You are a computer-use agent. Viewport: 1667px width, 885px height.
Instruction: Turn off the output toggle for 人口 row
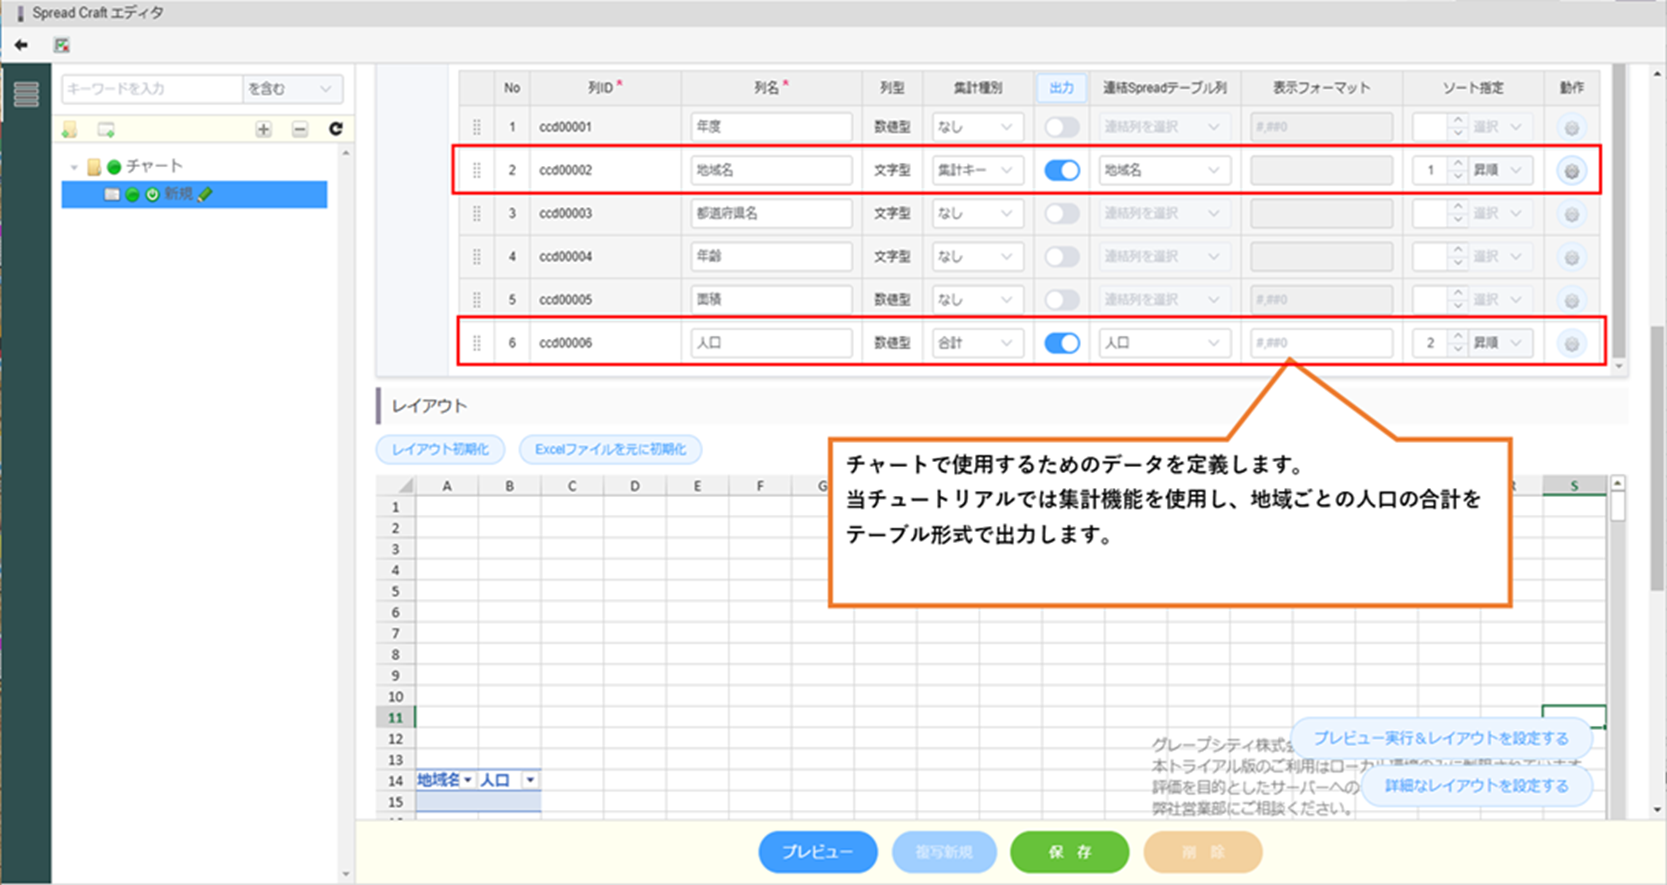(1061, 343)
